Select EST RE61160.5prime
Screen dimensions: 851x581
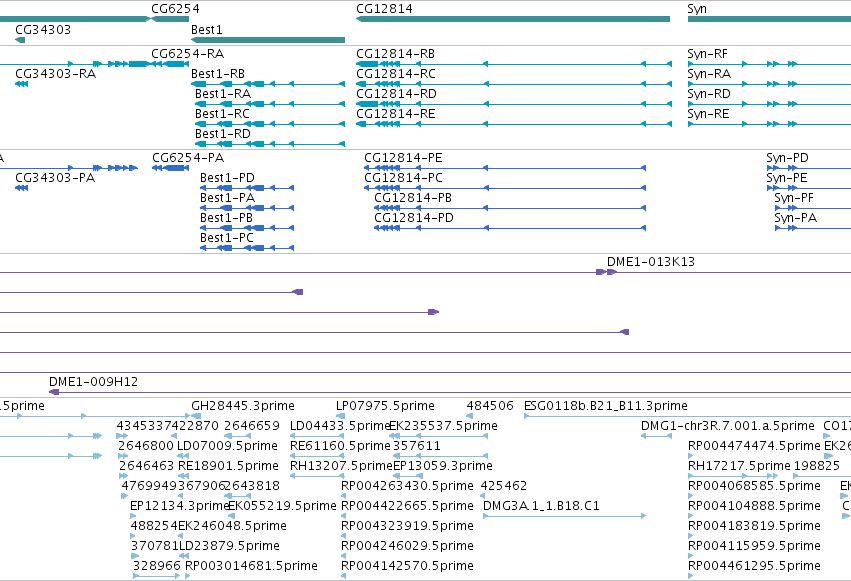click(x=340, y=446)
